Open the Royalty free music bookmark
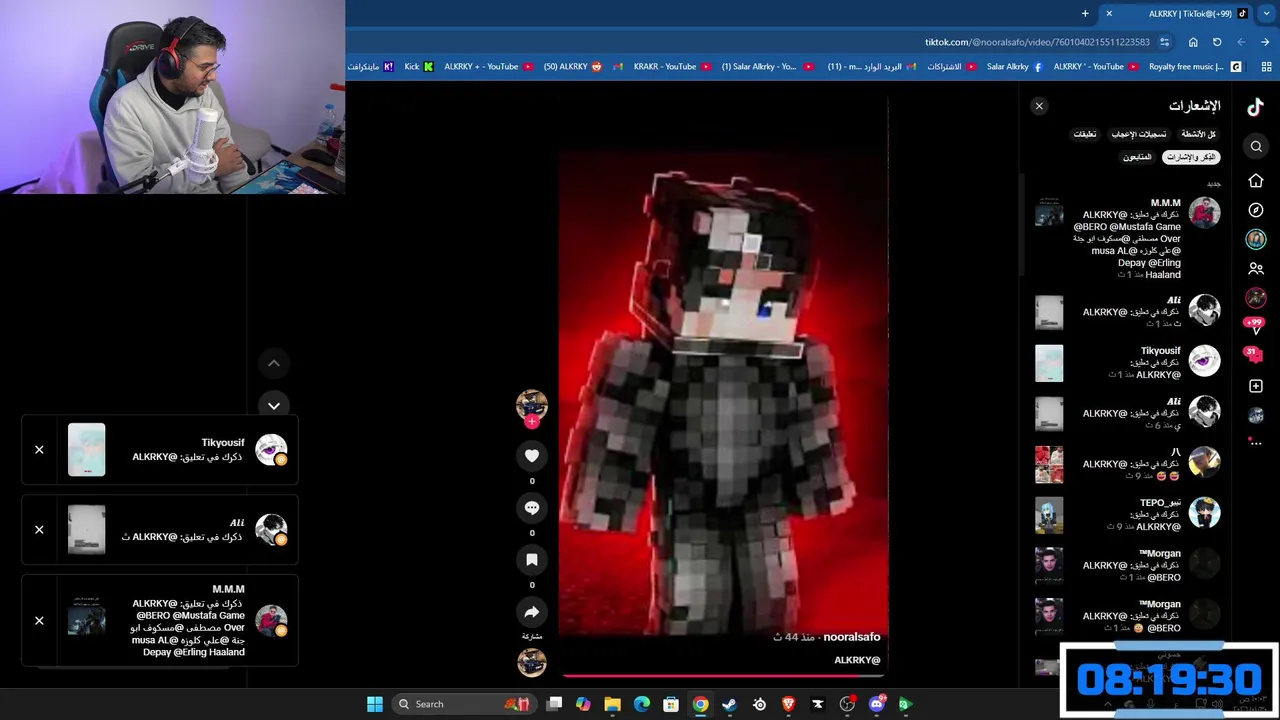Screen dimensions: 1280x720 click(x=1195, y=67)
